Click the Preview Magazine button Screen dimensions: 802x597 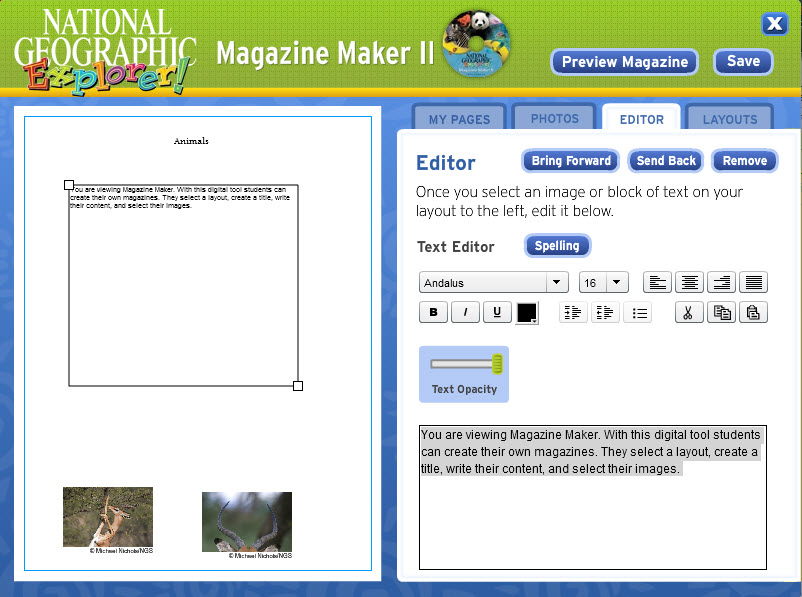coord(625,62)
